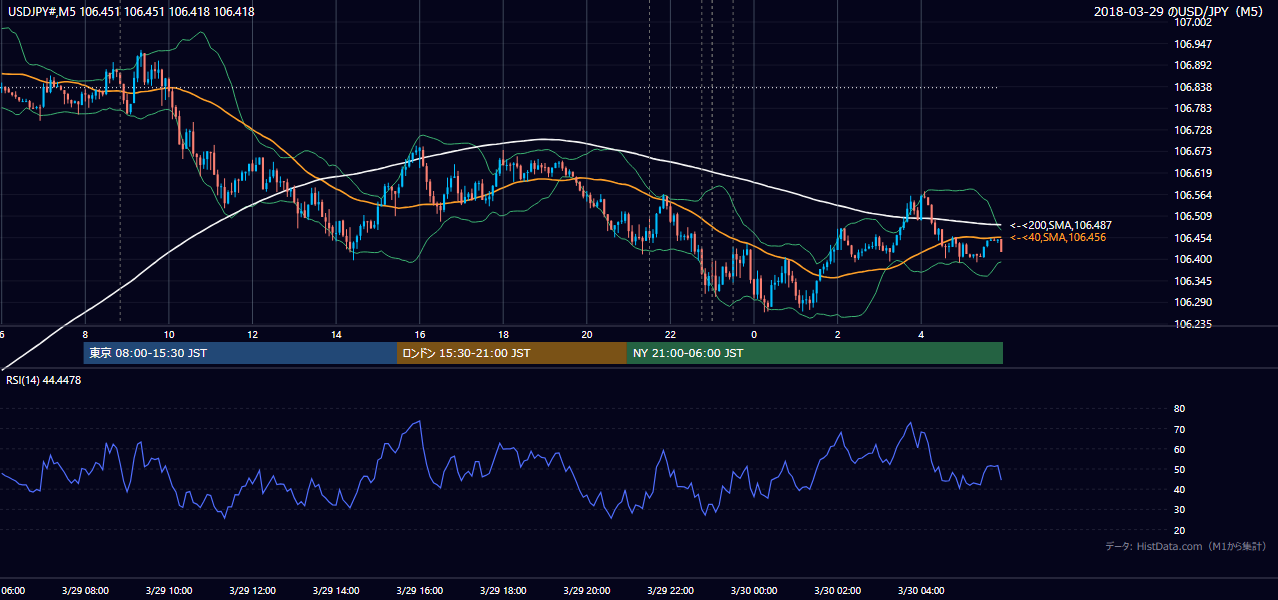Click the 3/30 00:00 bottom time label

[x=753, y=590]
